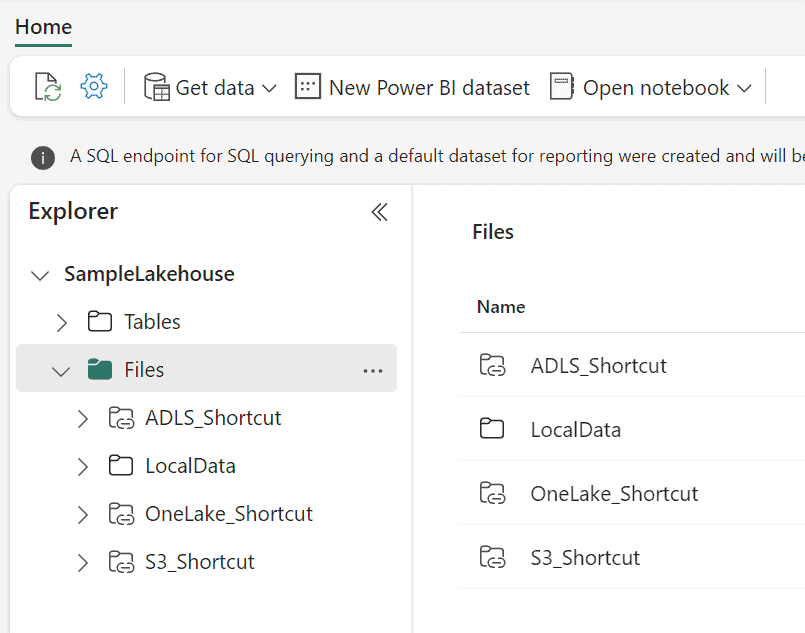
Task: Click the Files heading in the main pane
Action: [492, 232]
